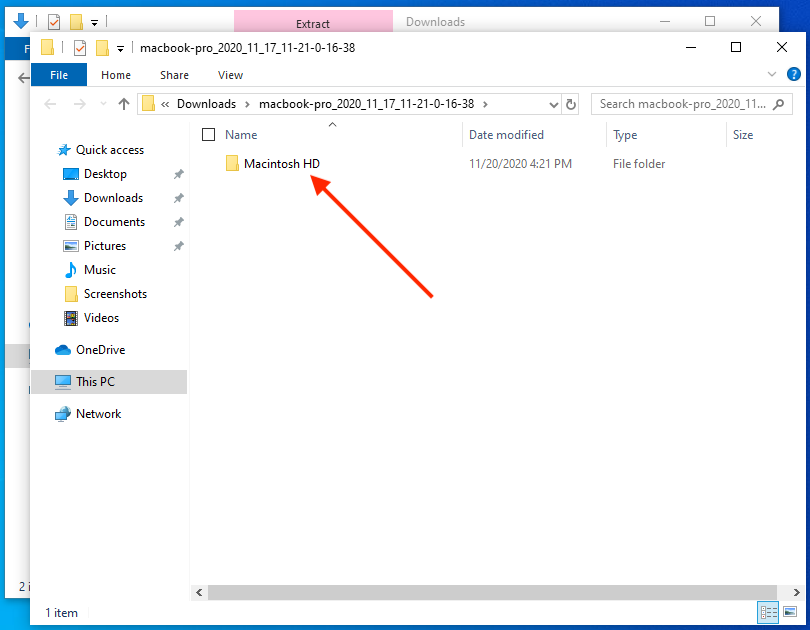The width and height of the screenshot is (810, 630).
Task: Open OneDrive in the navigation pane
Action: click(100, 350)
